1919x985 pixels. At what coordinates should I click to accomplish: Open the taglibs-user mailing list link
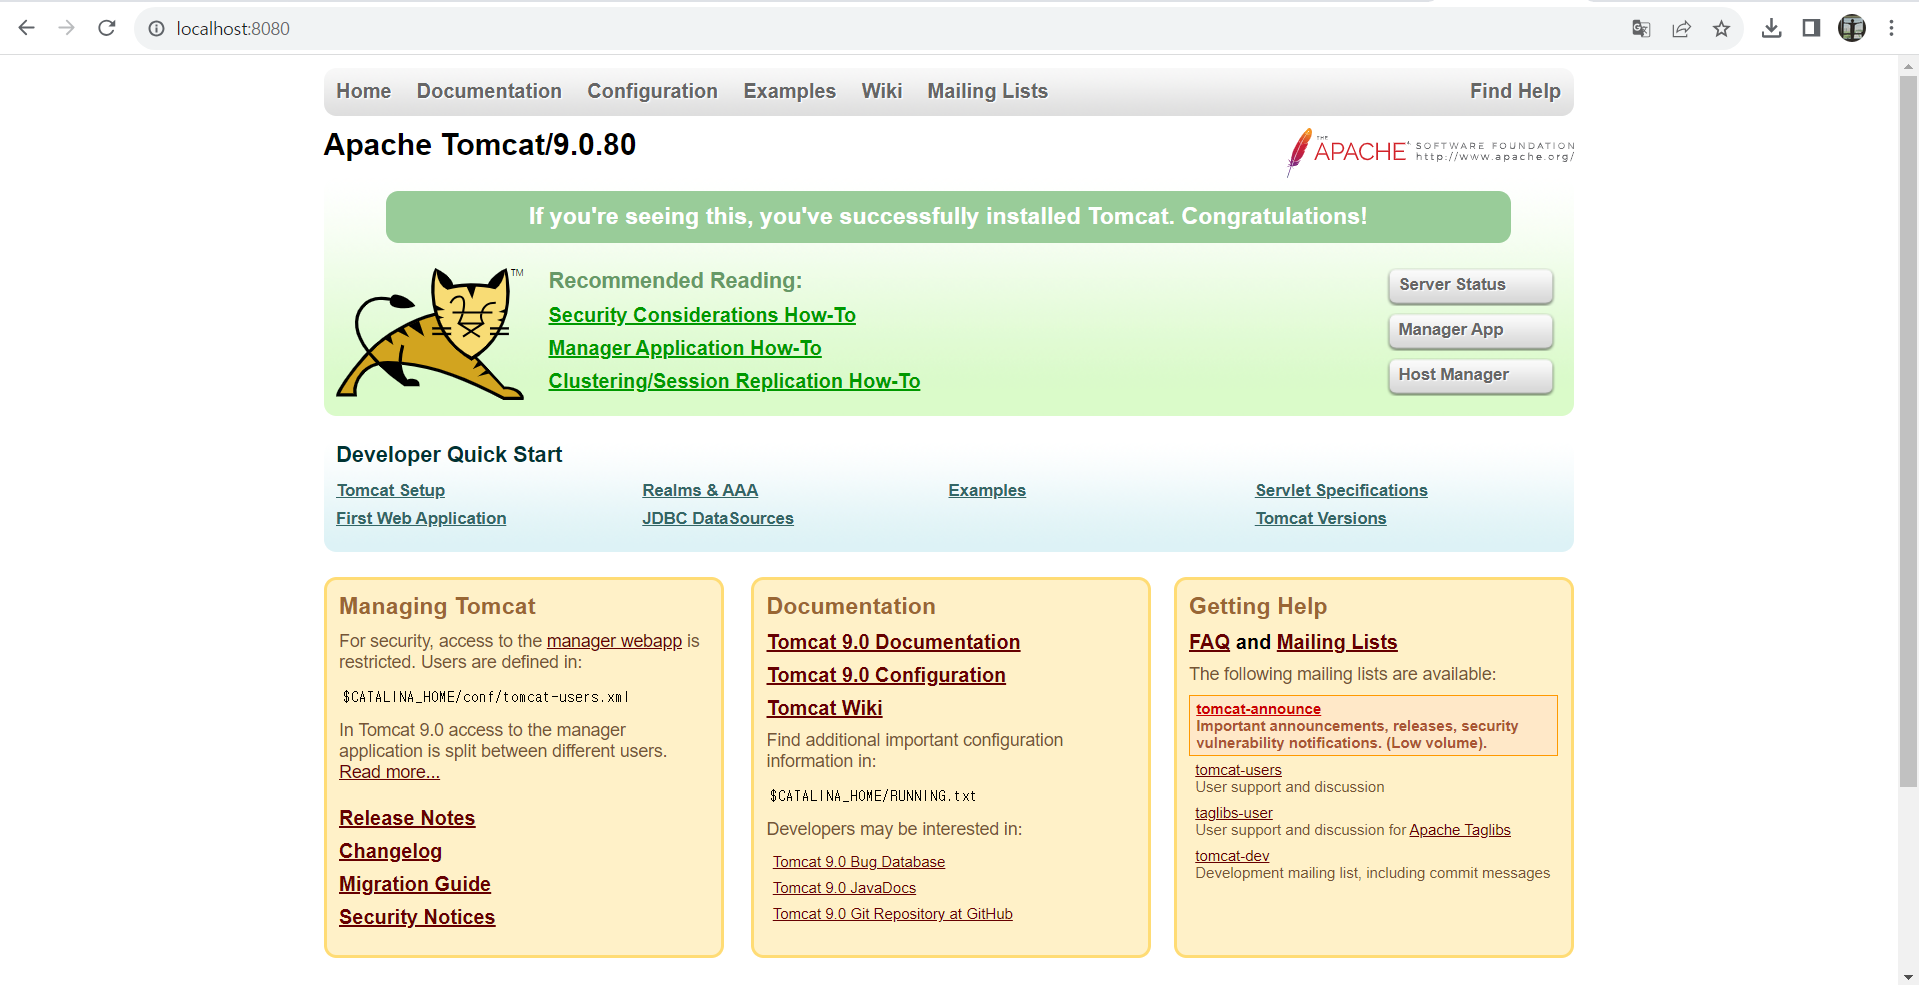tap(1234, 813)
